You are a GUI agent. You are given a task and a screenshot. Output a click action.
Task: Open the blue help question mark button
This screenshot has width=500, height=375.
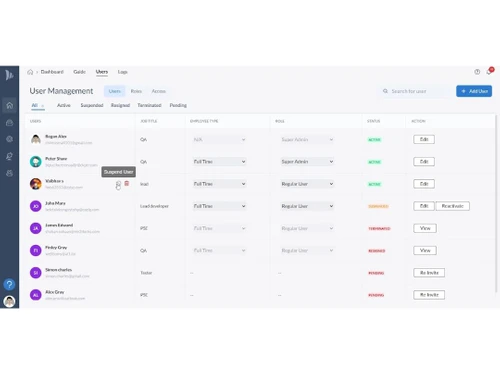pyautogui.click(x=9, y=284)
